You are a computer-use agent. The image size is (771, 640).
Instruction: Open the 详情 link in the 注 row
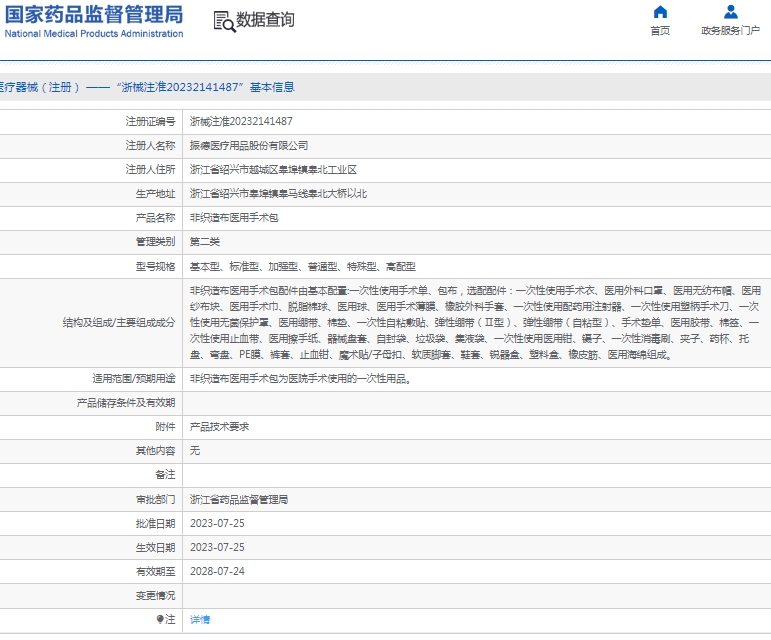(200, 620)
